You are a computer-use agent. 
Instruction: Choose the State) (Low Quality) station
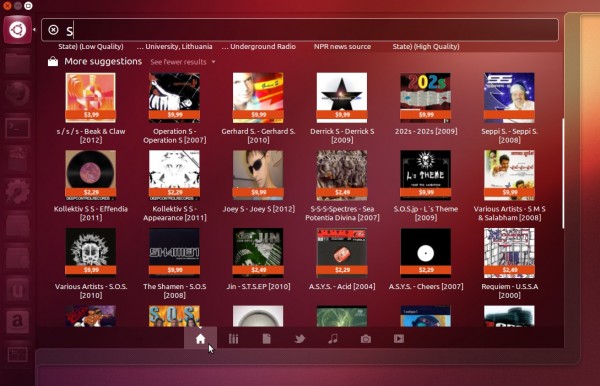tap(91, 47)
